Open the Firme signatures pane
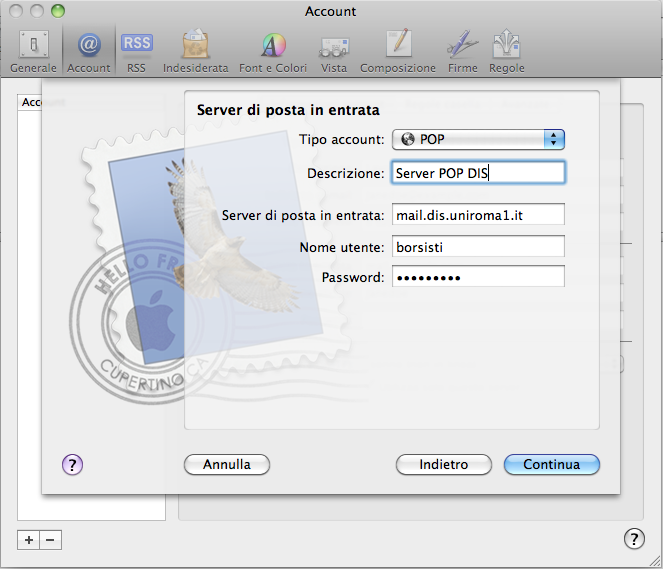Image resolution: width=663 pixels, height=569 pixels. pyautogui.click(x=462, y=50)
